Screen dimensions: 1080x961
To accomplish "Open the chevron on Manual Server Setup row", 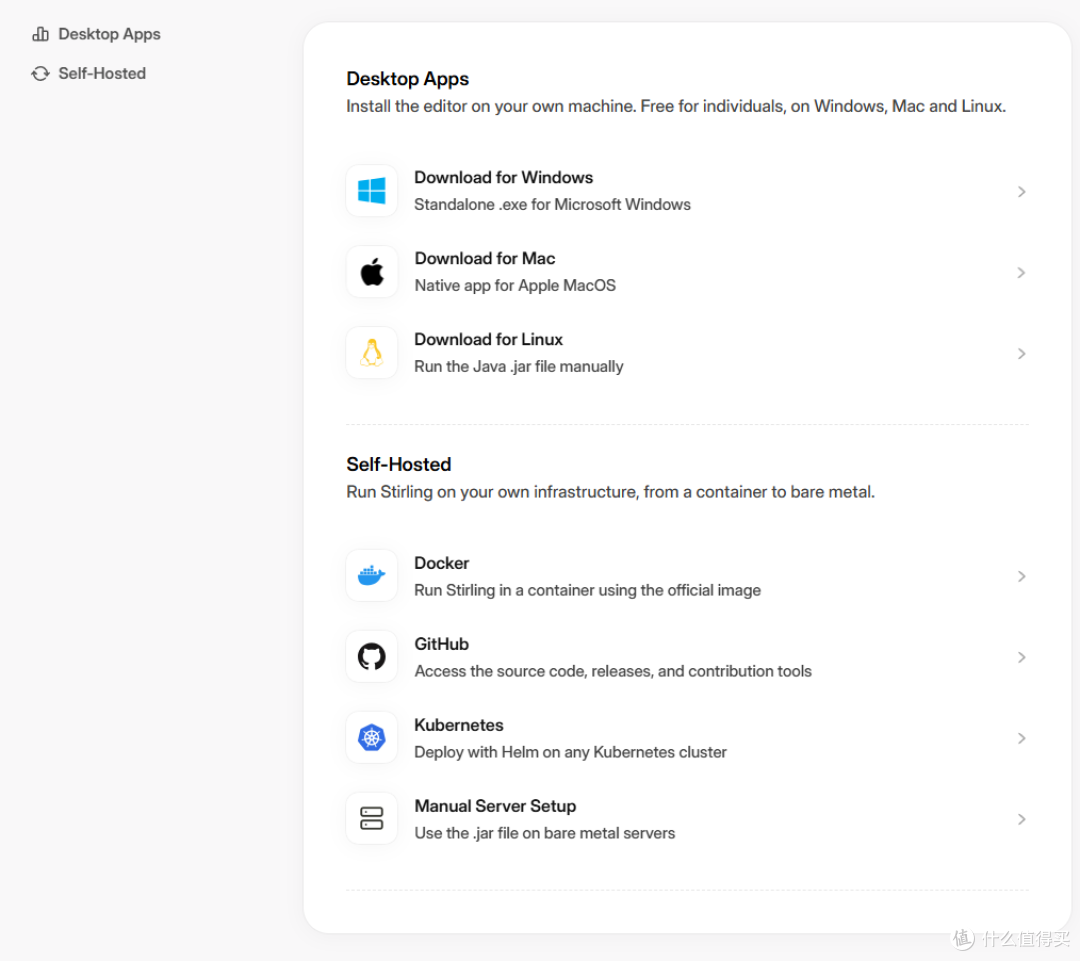I will coord(1021,819).
